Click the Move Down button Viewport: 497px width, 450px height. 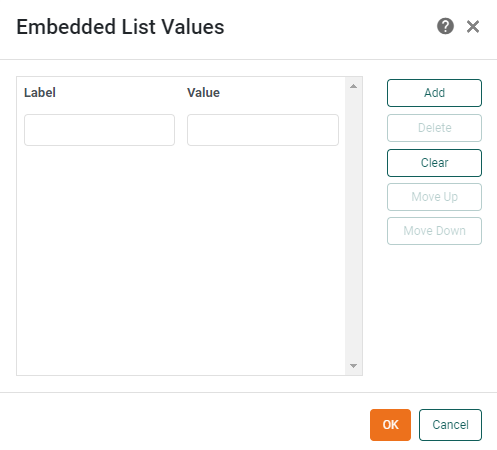[434, 231]
